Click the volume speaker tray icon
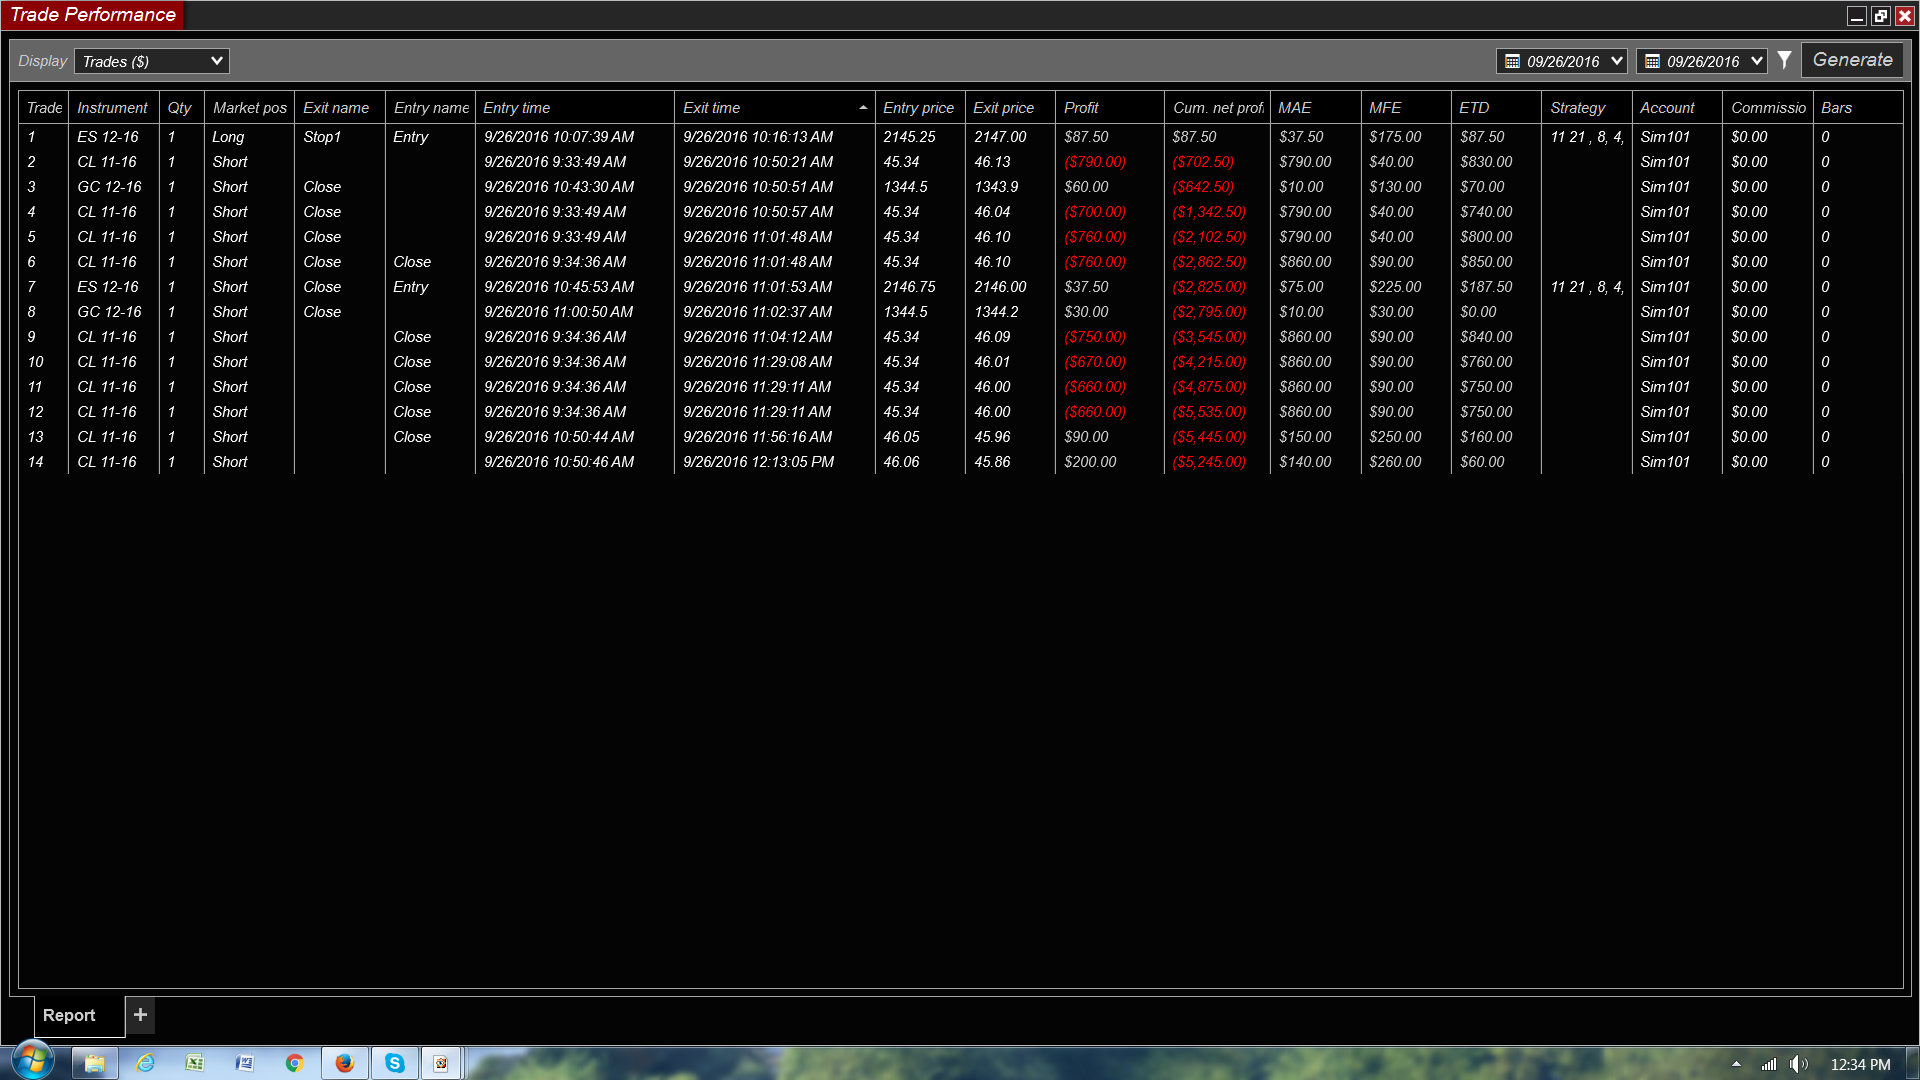The width and height of the screenshot is (1920, 1080). pyautogui.click(x=1797, y=1064)
